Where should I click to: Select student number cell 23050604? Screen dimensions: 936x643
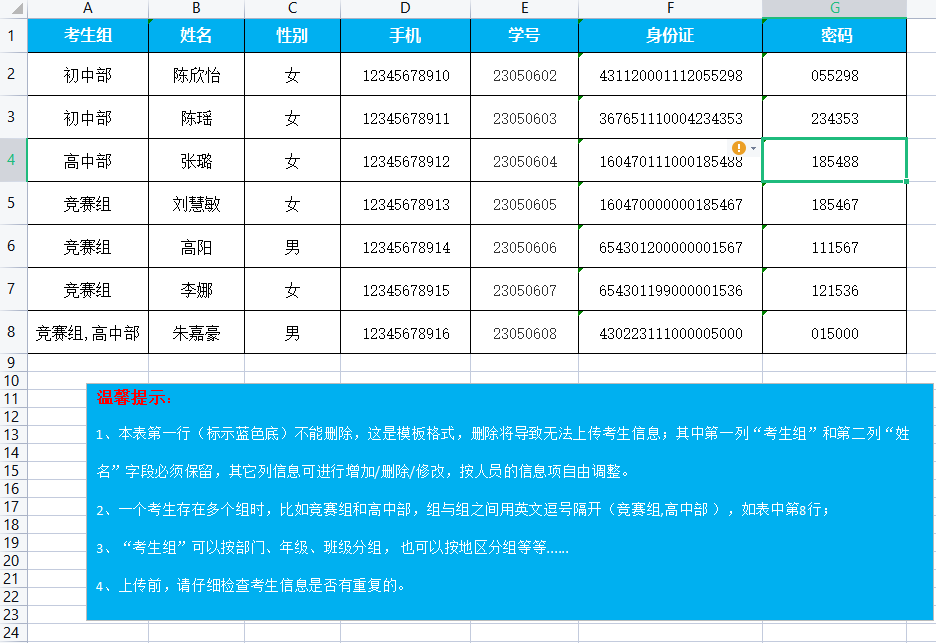(x=525, y=161)
